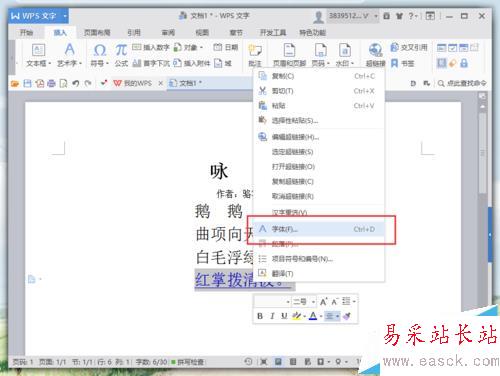Switch to the 页面布局 ribbon tab
Screen dimensions: 500x376
[97, 33]
